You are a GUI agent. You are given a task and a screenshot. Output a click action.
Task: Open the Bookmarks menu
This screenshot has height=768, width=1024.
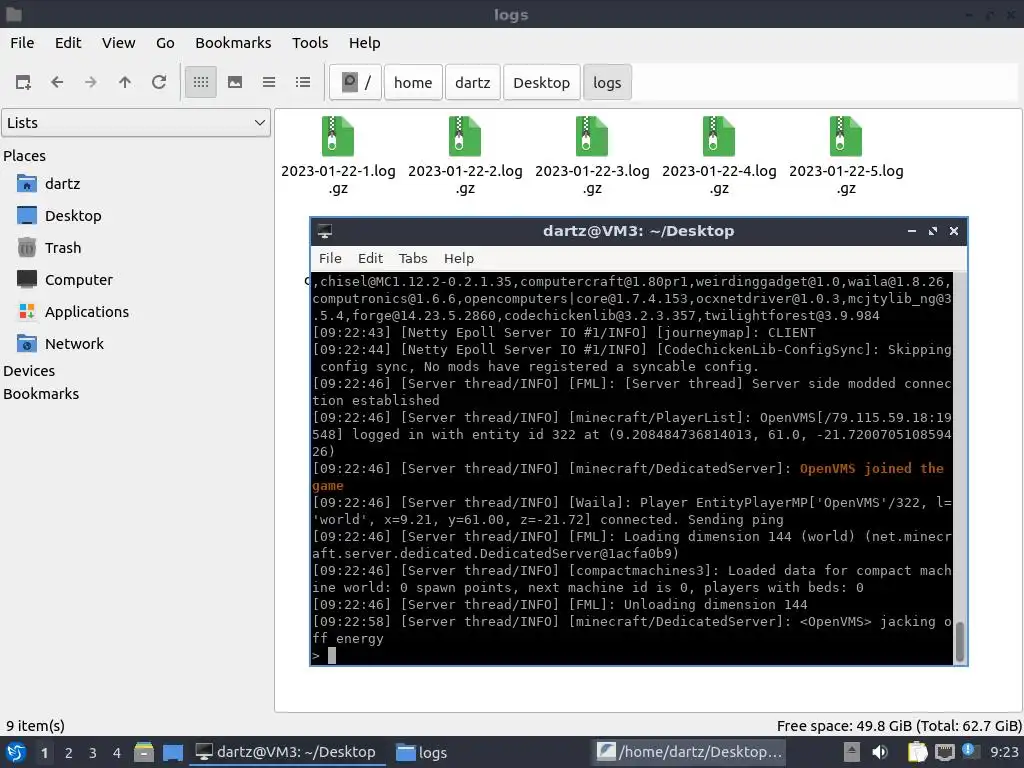(x=233, y=42)
